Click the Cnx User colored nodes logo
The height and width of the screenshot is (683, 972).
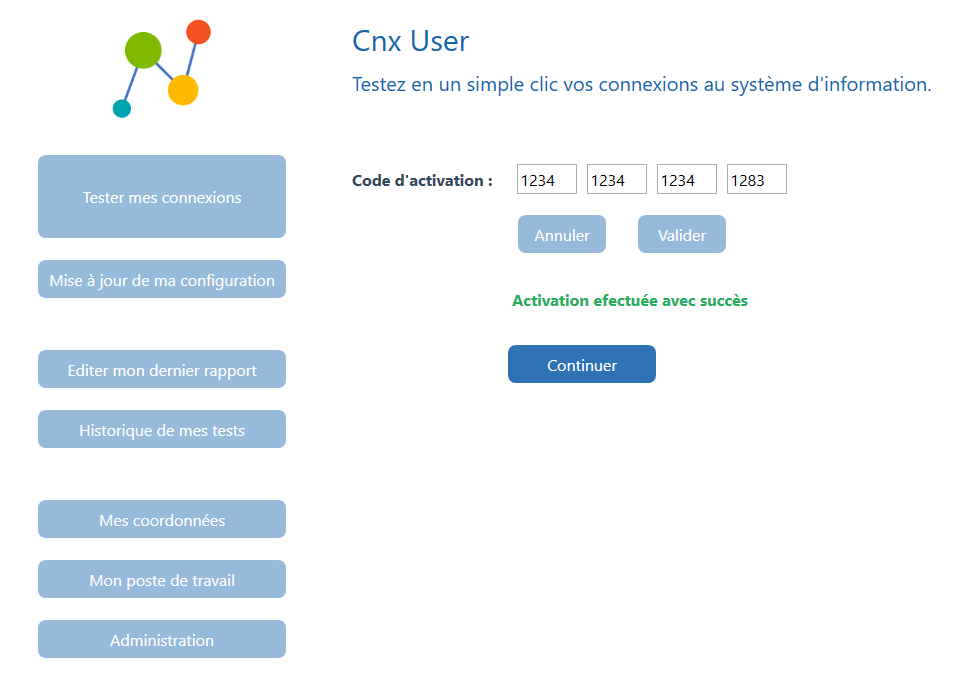click(162, 69)
